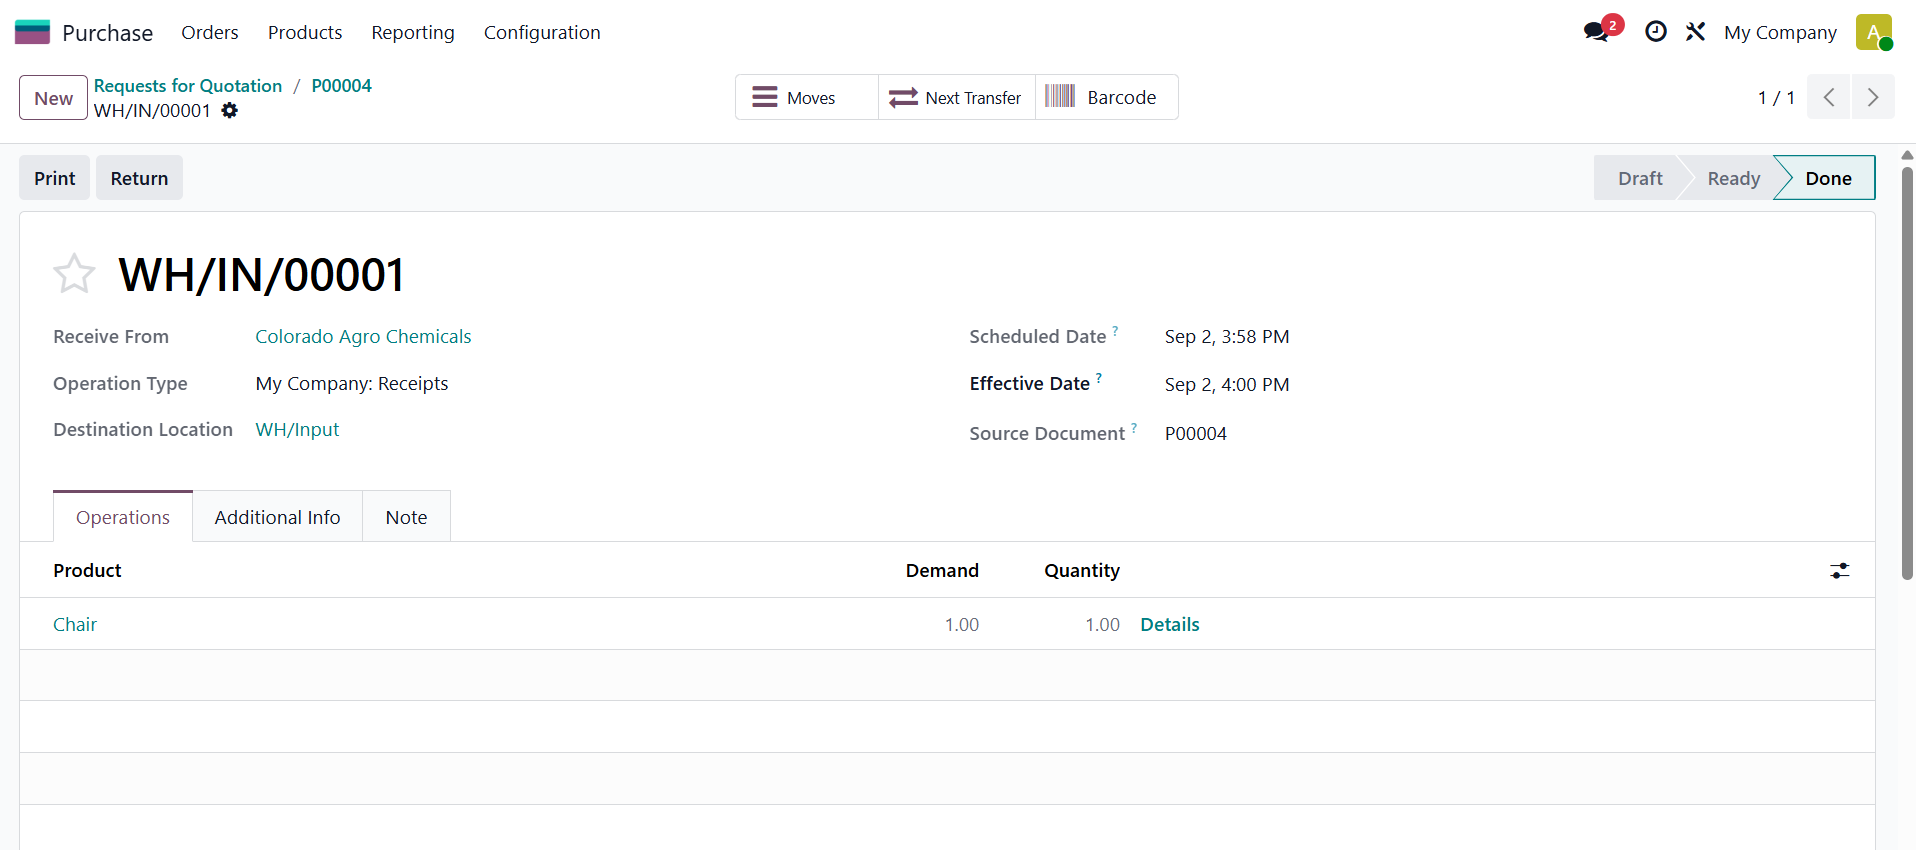
Task: Click the gear icon beside WH/IN/00001
Action: click(x=230, y=111)
